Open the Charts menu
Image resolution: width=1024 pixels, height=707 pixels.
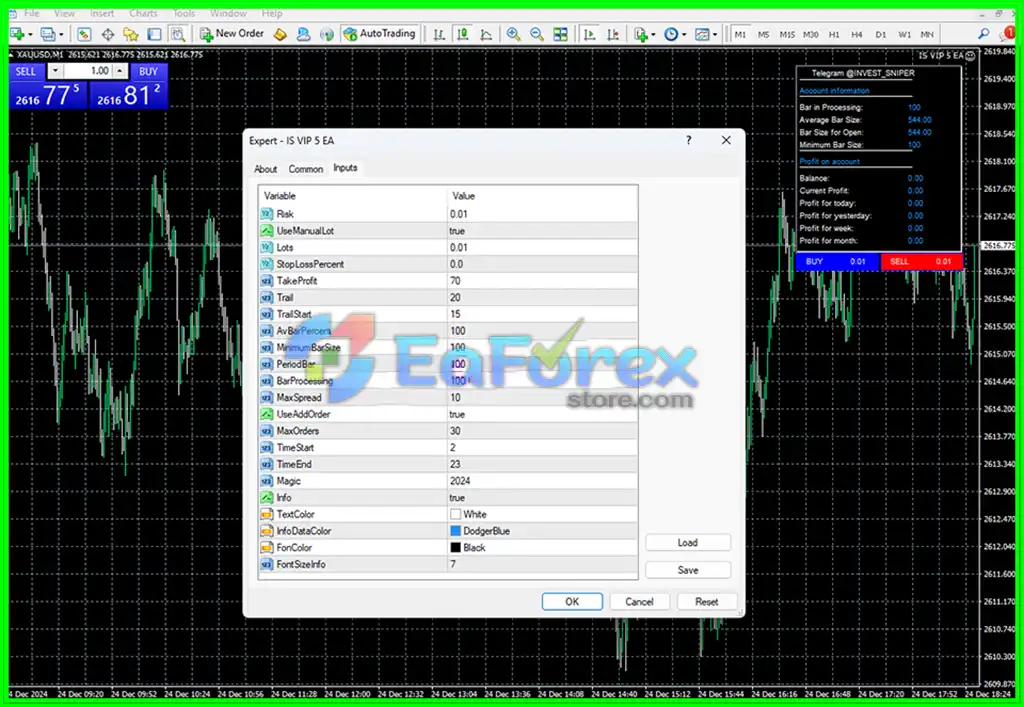143,13
